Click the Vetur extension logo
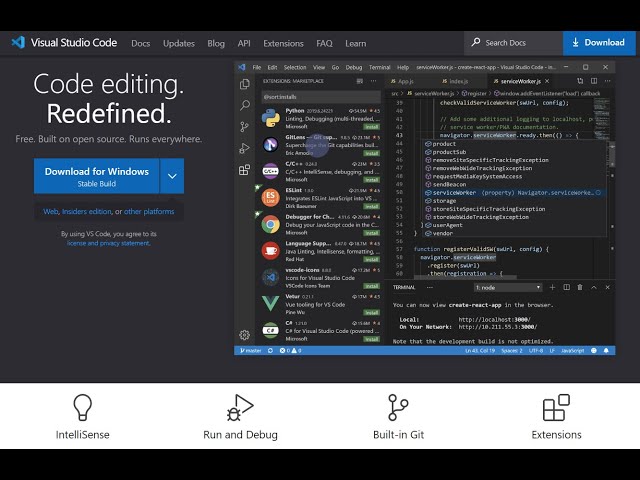 (x=271, y=303)
